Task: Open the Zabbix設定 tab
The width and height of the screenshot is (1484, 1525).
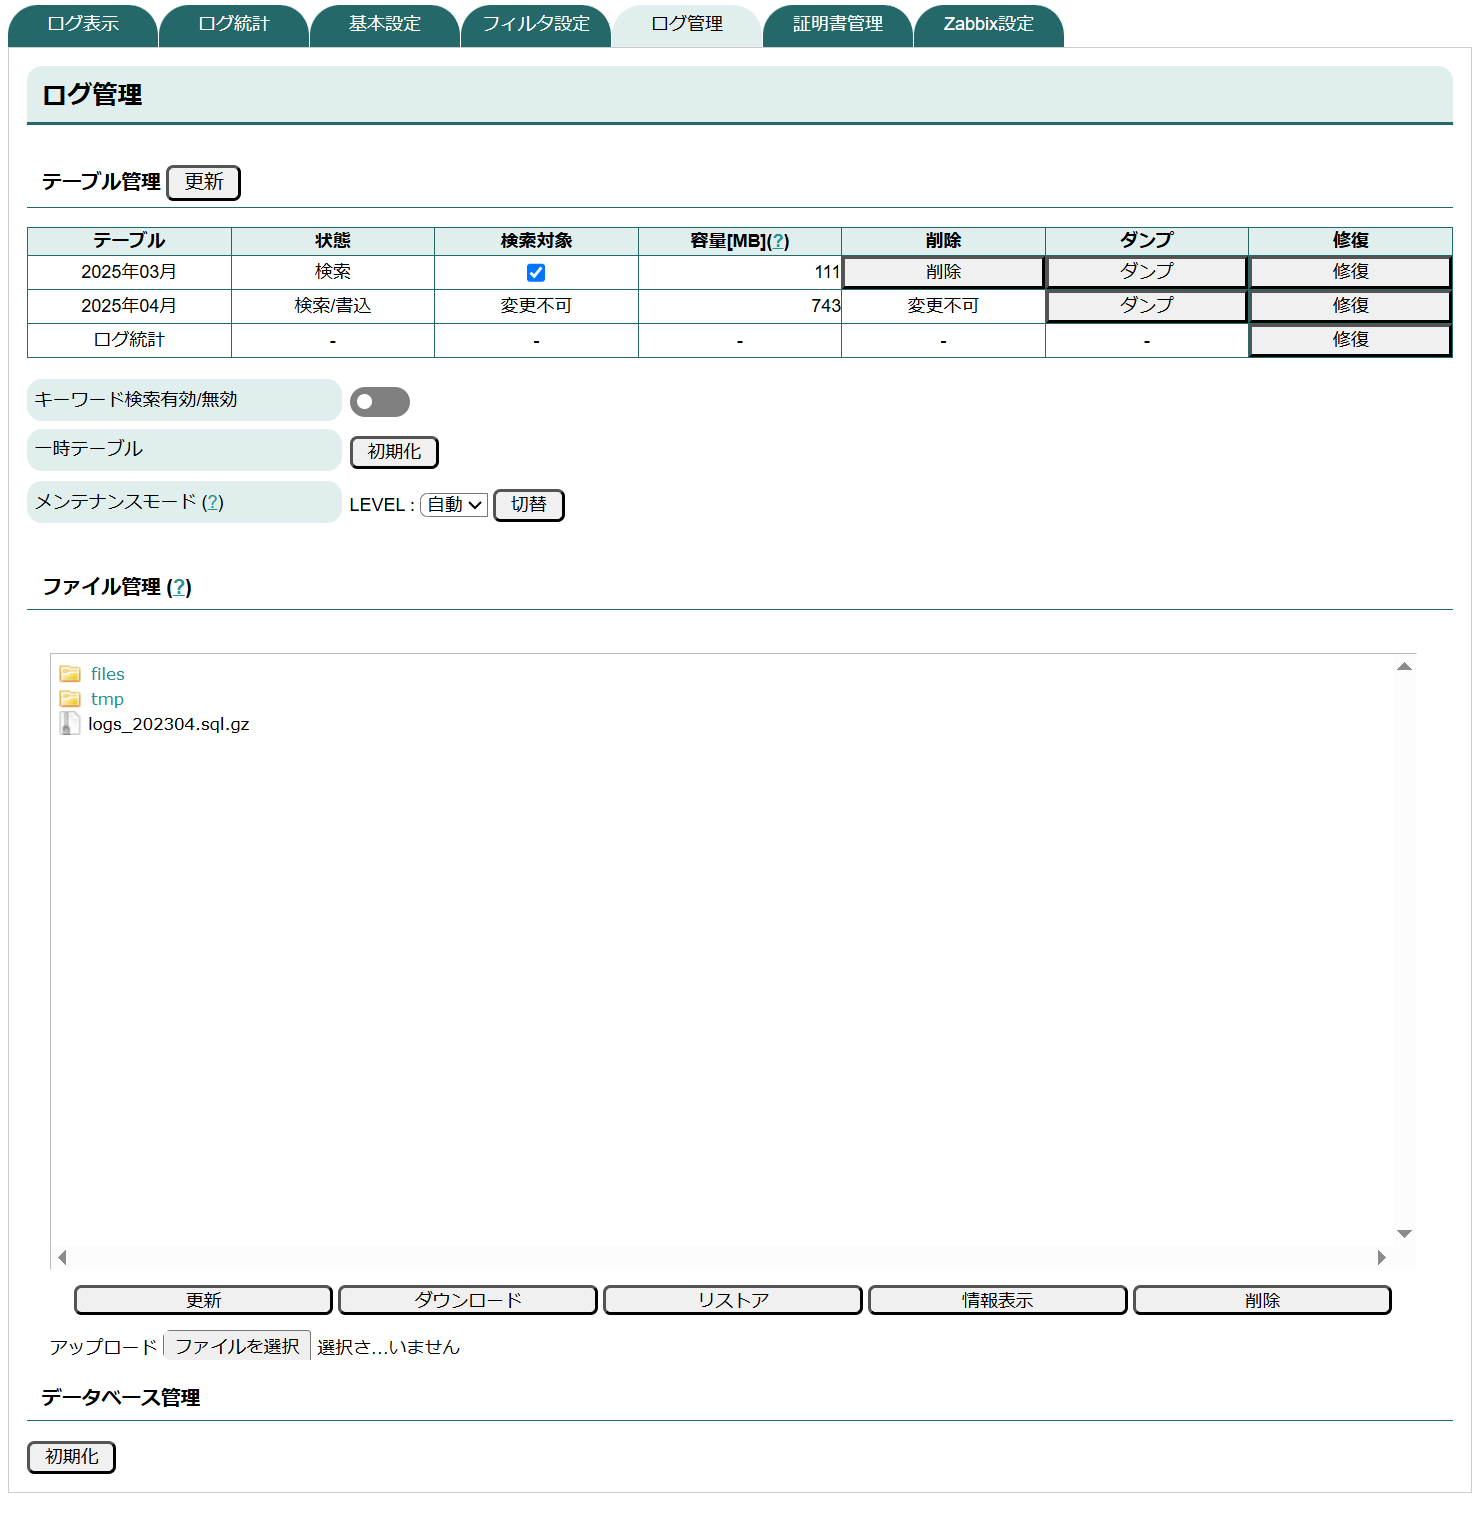Action: (989, 24)
